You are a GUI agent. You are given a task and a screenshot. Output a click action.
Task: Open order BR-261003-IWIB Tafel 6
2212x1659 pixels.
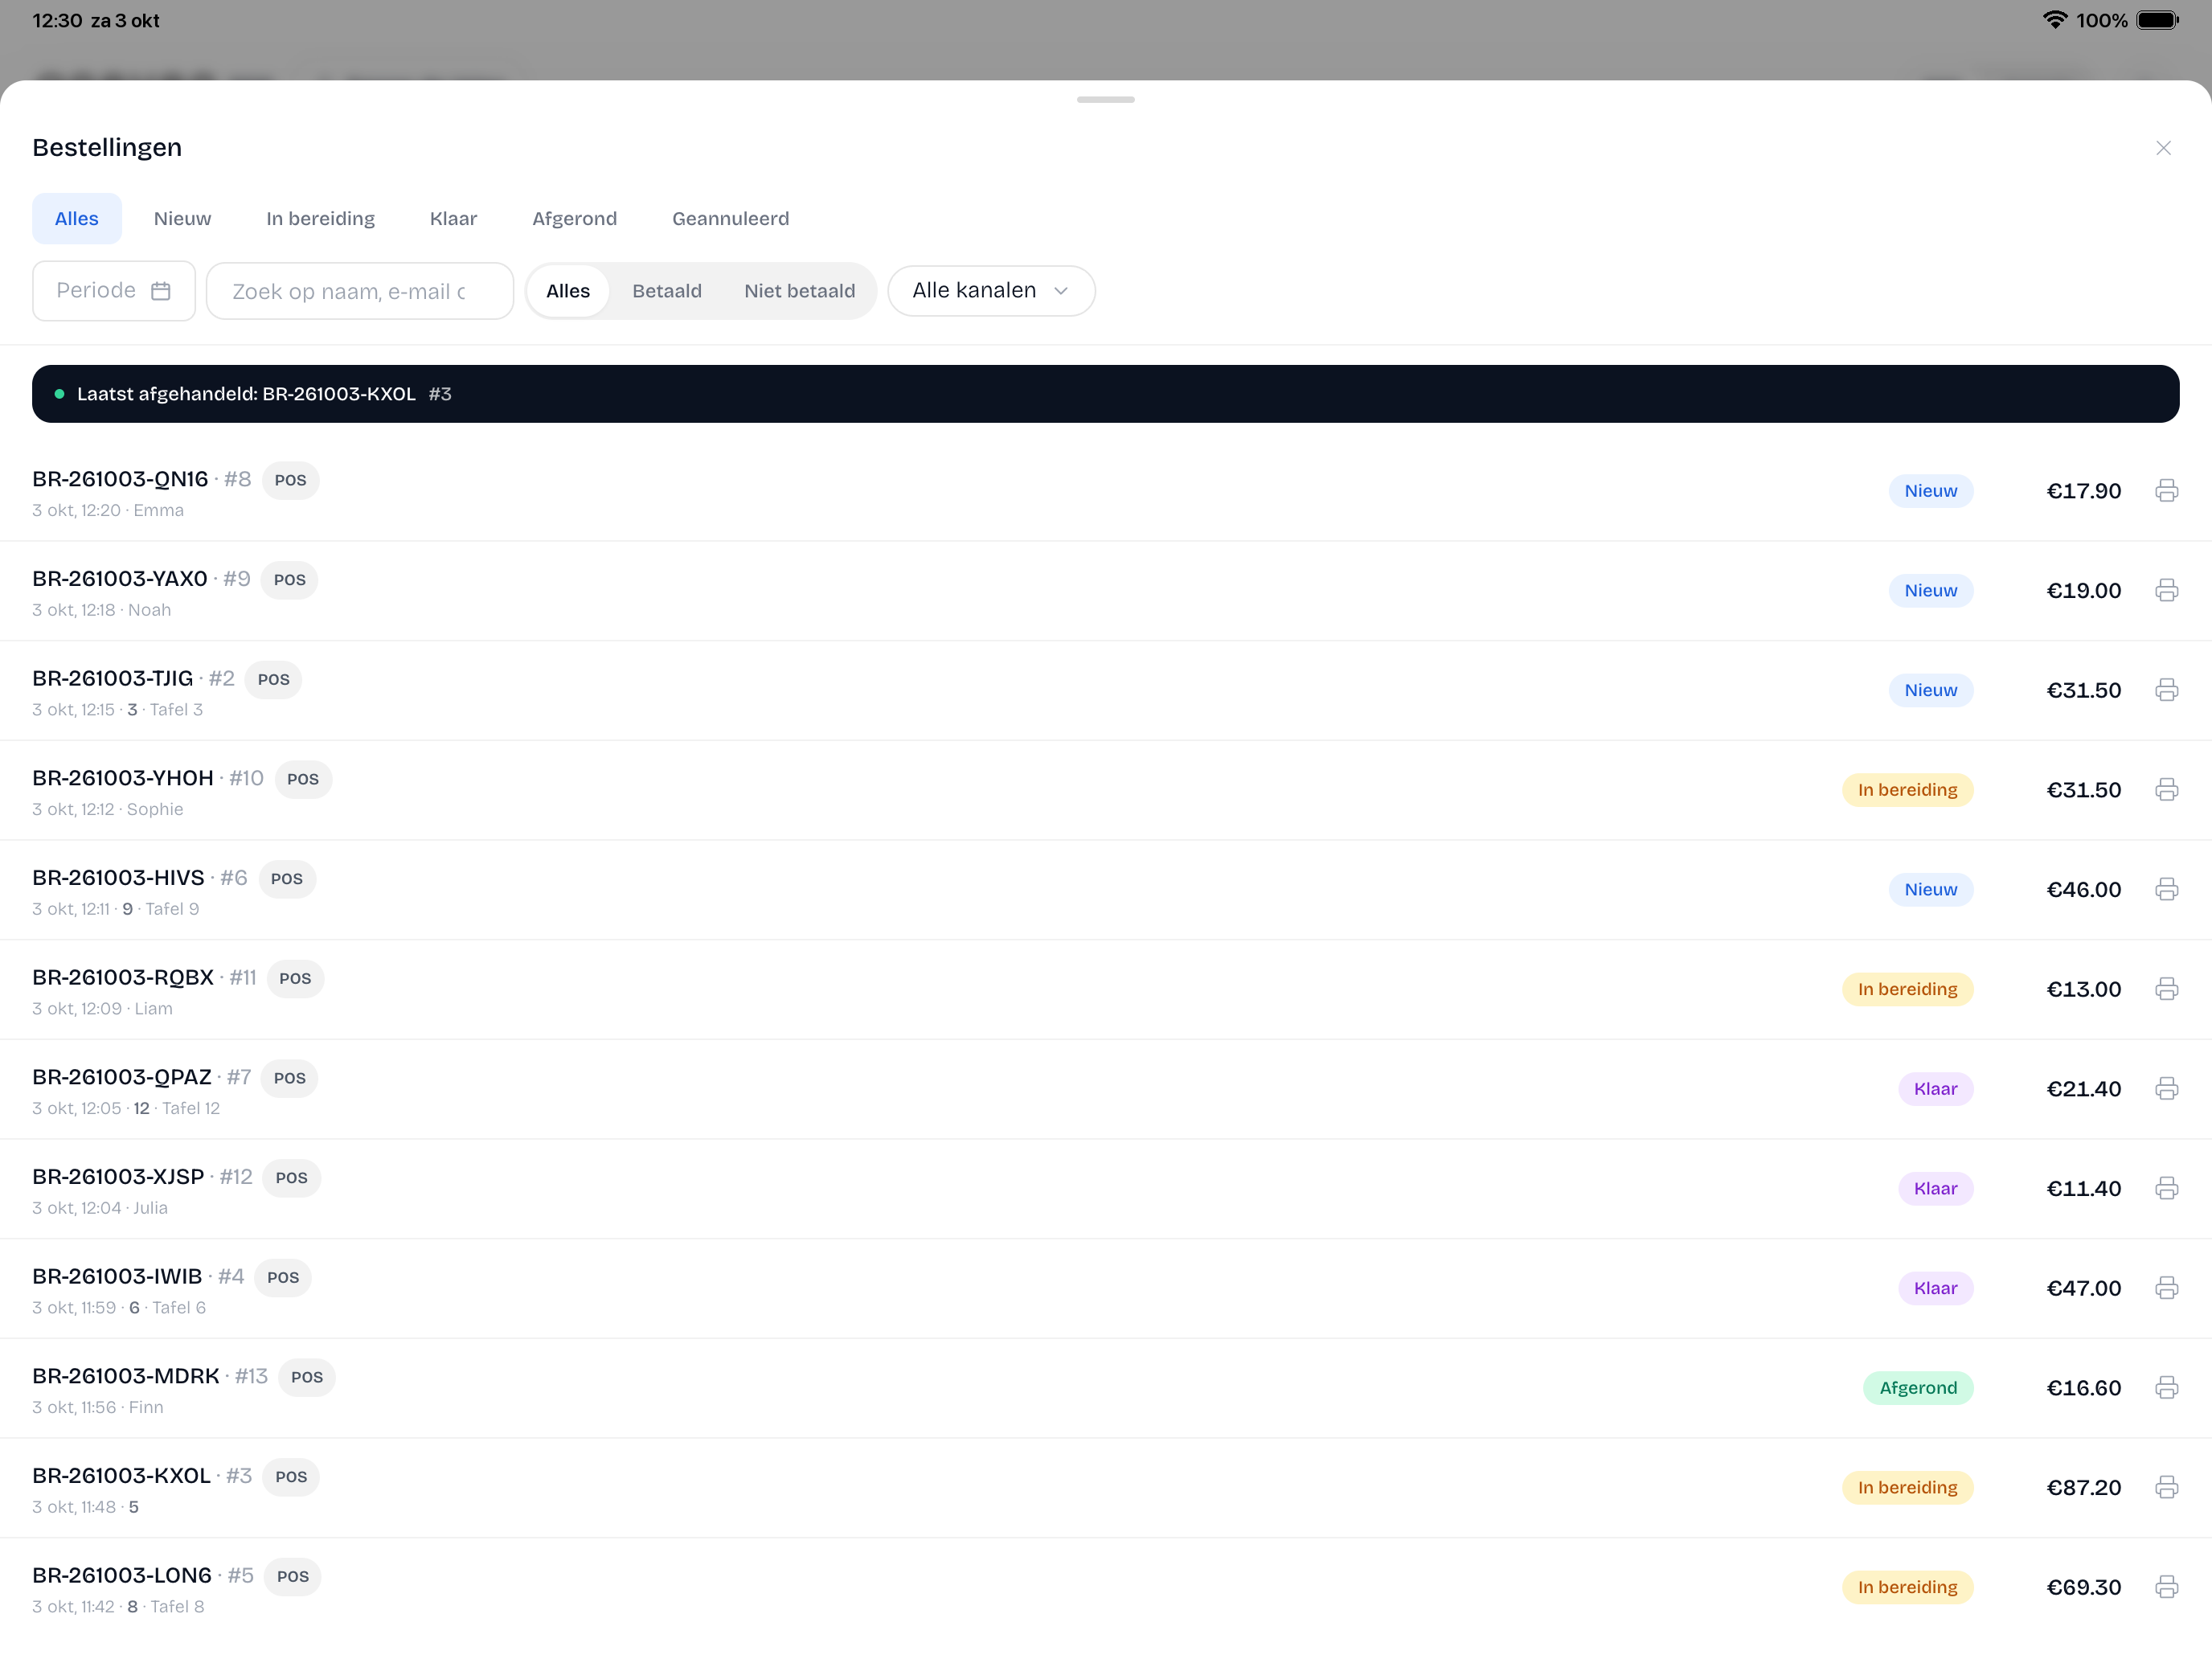1105,1289
